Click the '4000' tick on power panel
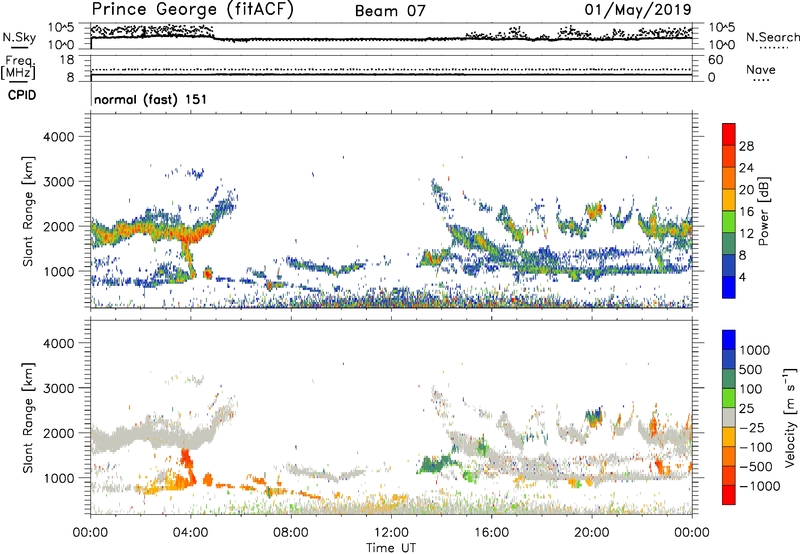The width and height of the screenshot is (800, 554). [x=58, y=137]
